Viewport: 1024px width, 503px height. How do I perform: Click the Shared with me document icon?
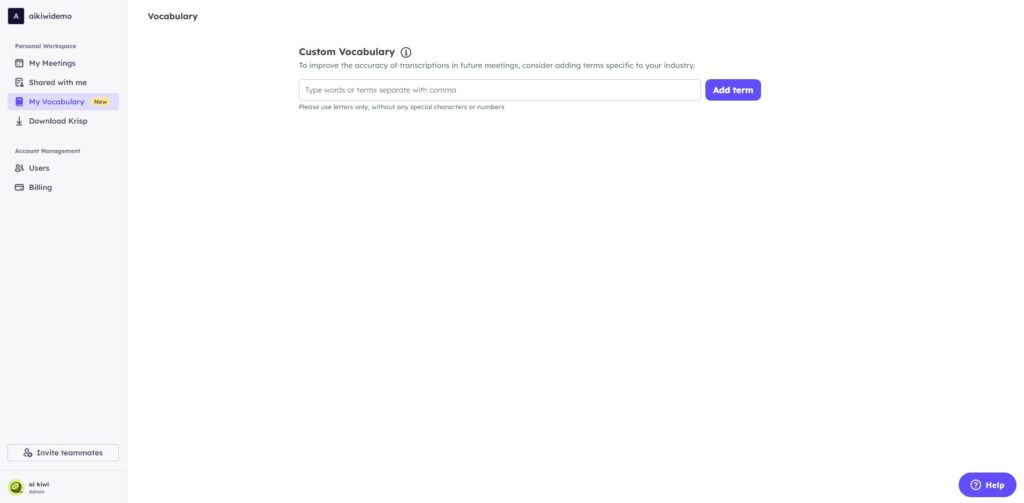19,82
